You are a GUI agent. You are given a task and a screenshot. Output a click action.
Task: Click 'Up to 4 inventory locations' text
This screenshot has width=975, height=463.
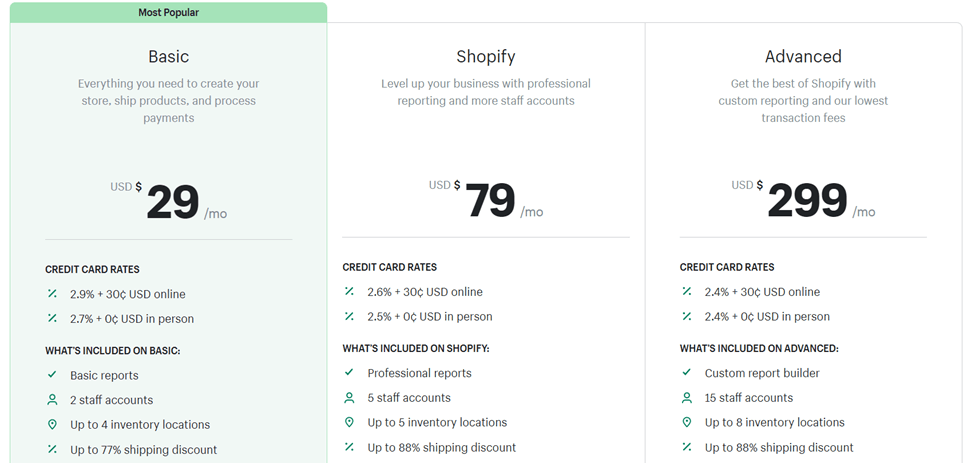pyautogui.click(x=140, y=424)
